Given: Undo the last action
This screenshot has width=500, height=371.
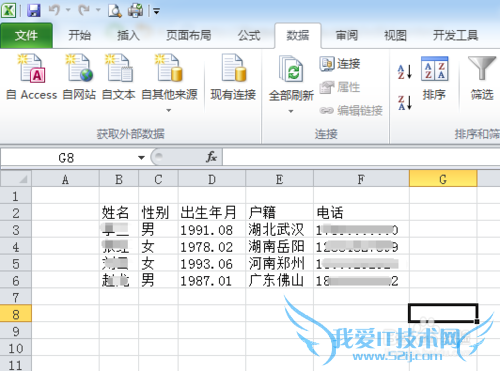Looking at the screenshot, I should click(54, 10).
